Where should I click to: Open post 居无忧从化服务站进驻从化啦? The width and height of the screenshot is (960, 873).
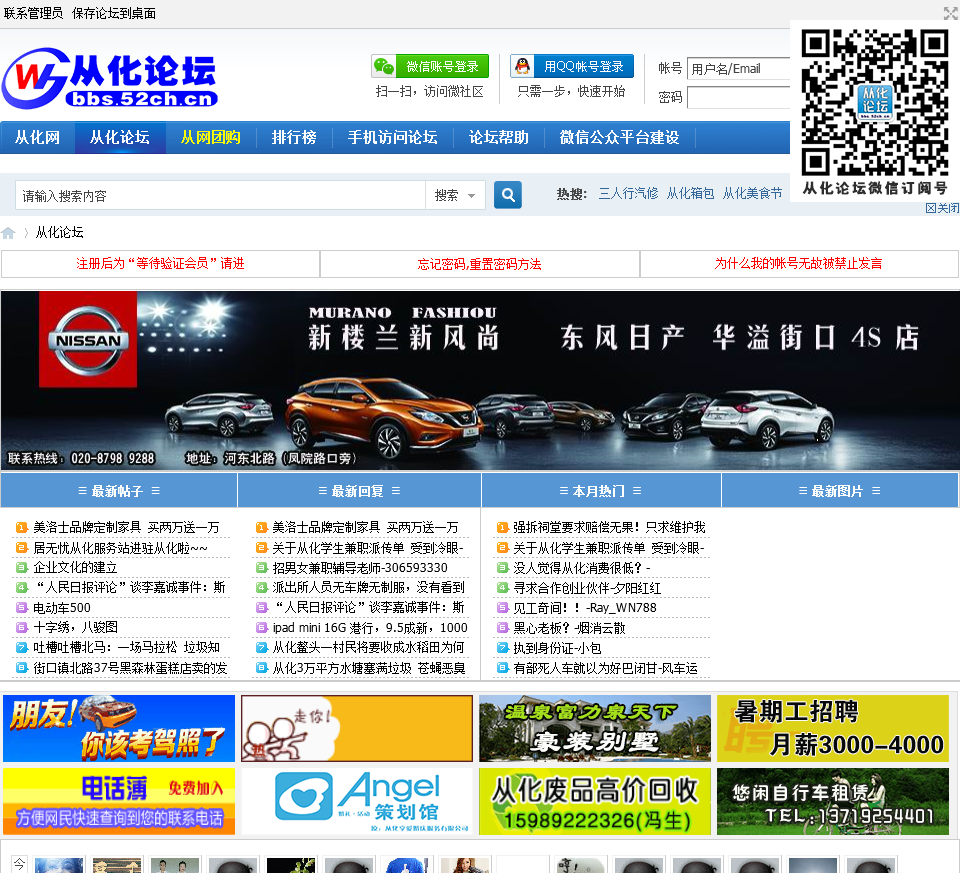coord(120,548)
